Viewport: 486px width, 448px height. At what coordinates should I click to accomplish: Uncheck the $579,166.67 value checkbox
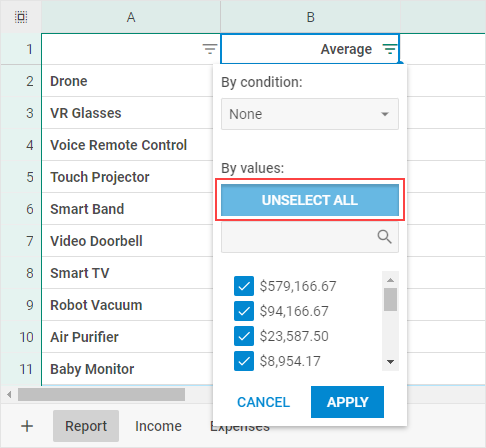point(244,286)
